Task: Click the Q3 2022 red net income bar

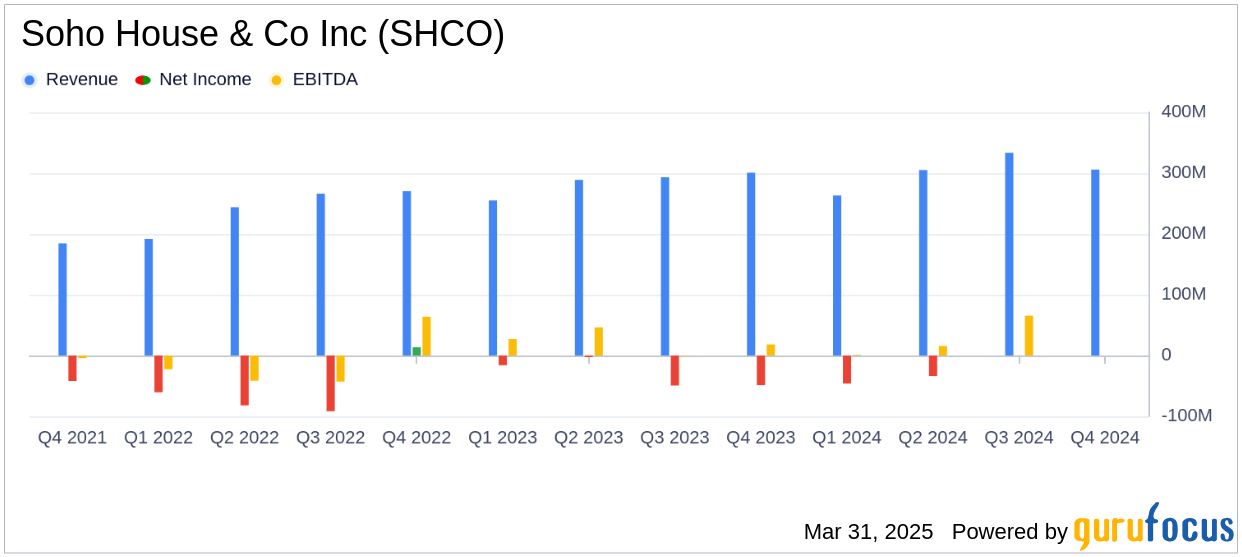Action: click(x=330, y=383)
